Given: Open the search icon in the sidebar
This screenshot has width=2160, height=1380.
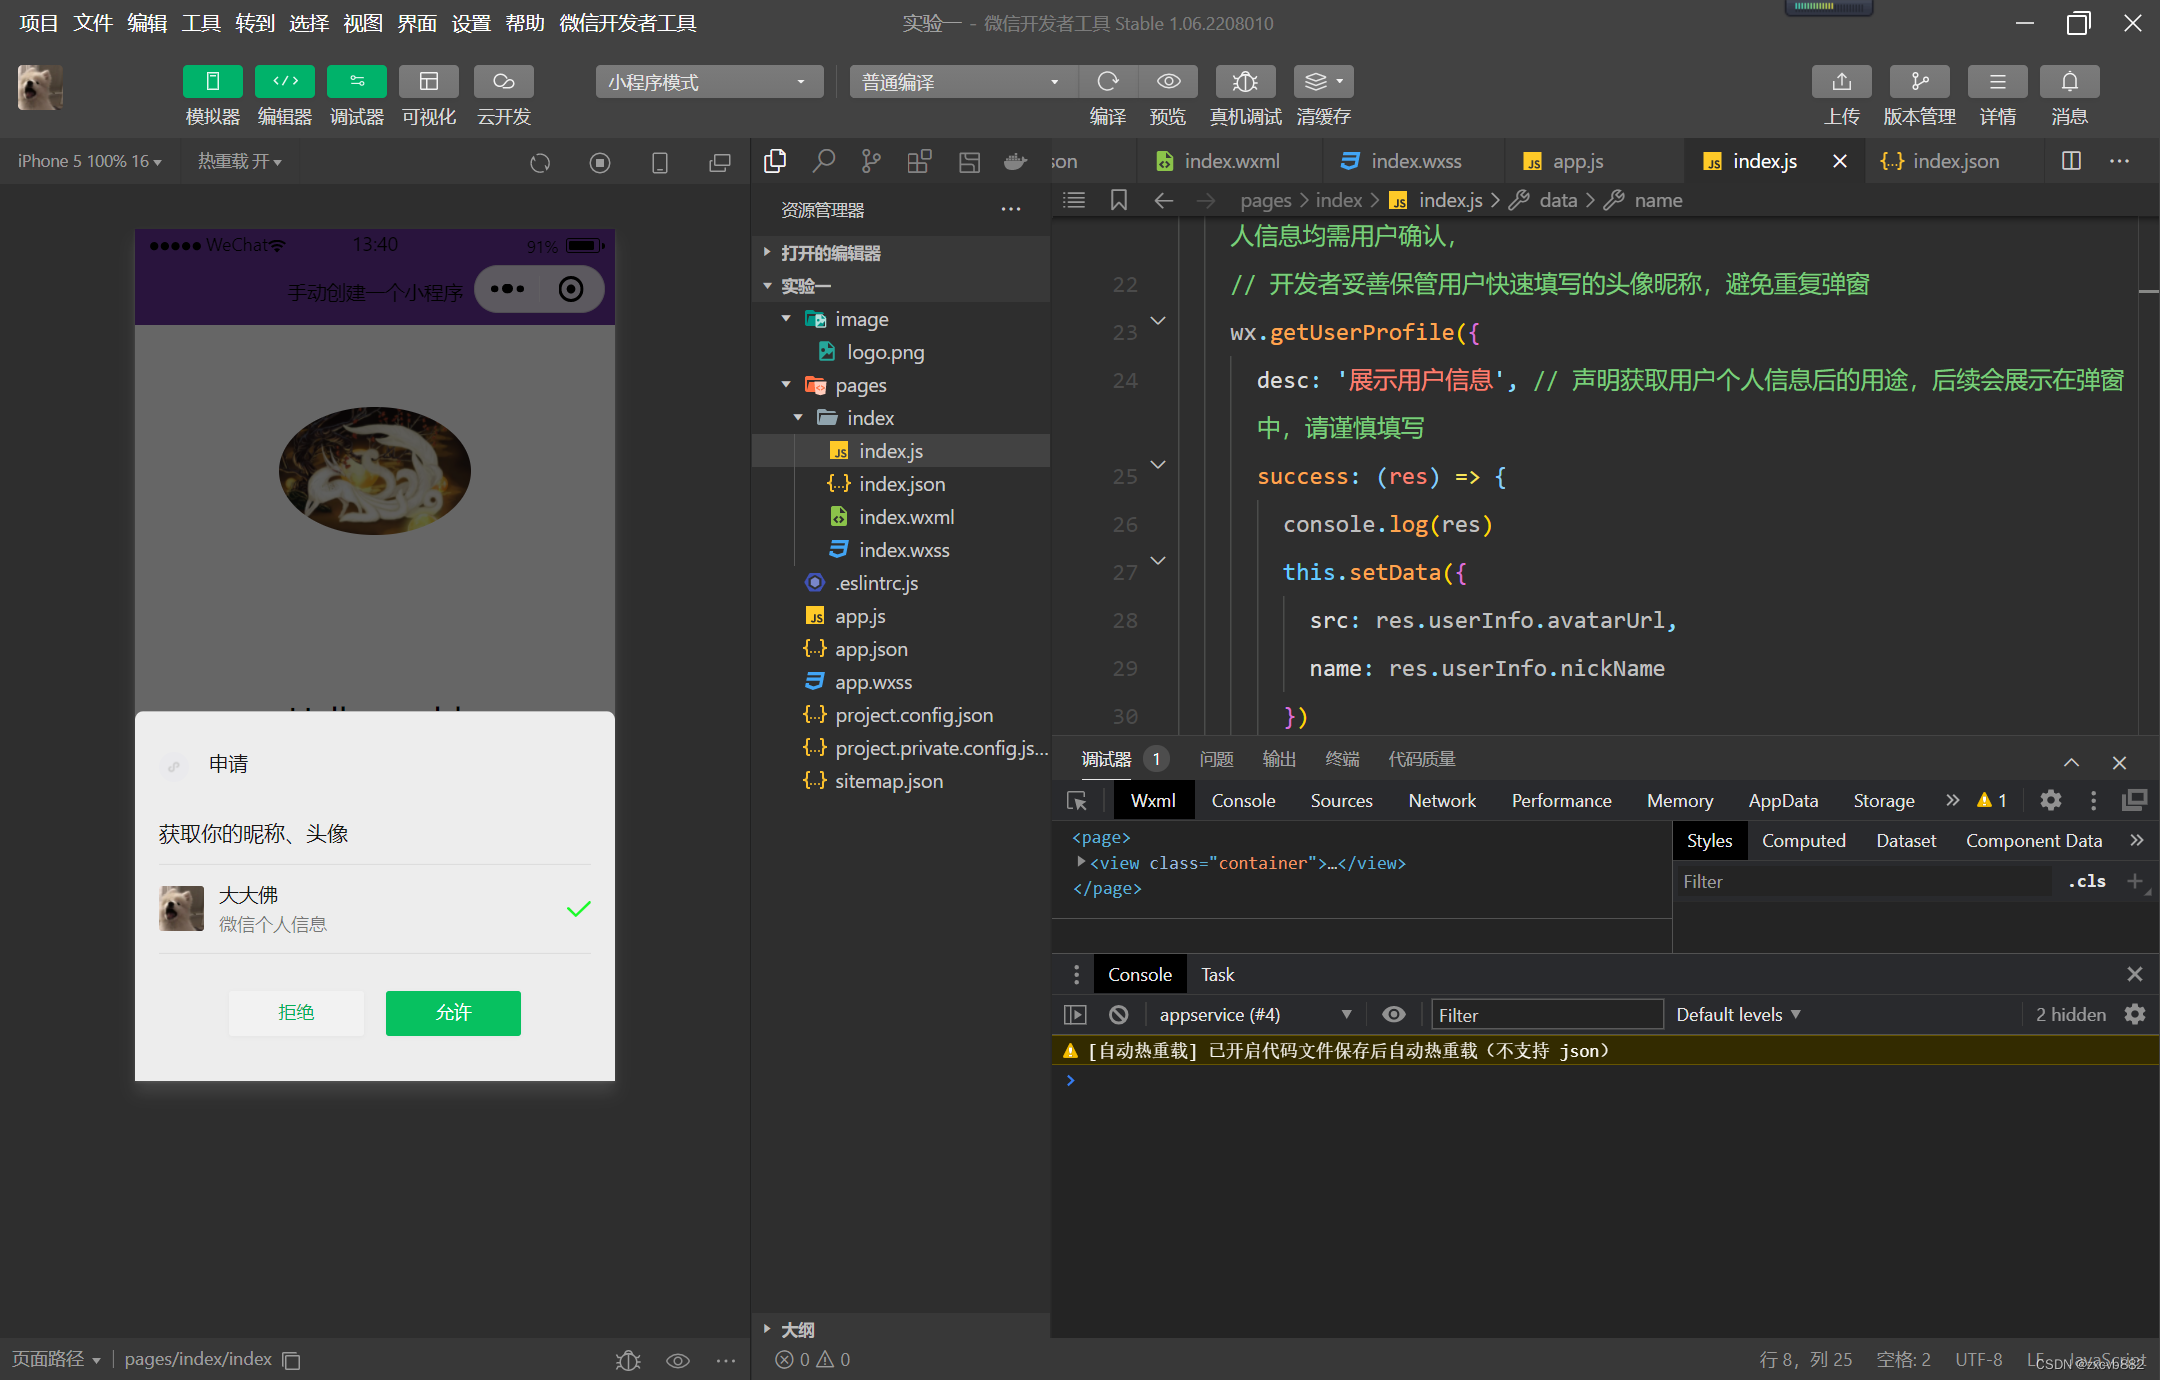Looking at the screenshot, I should (823, 161).
